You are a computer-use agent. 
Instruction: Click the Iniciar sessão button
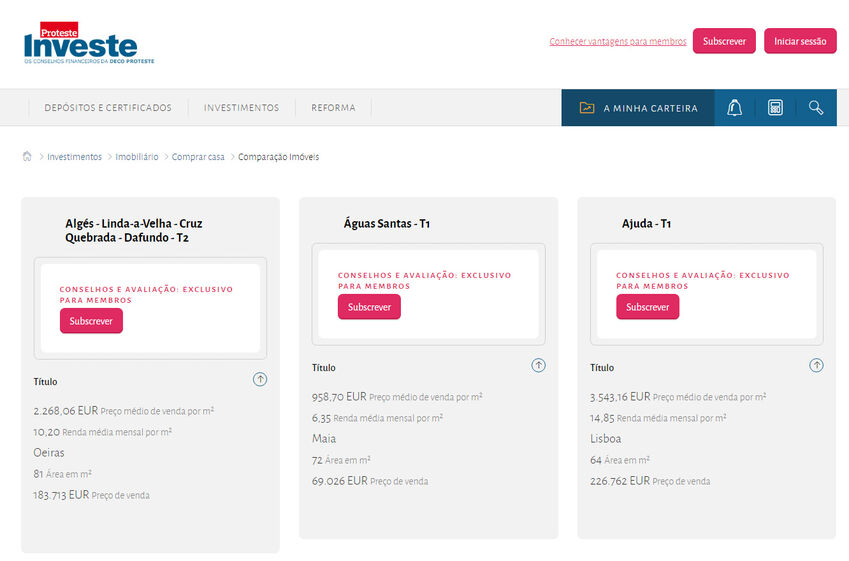[x=800, y=41]
